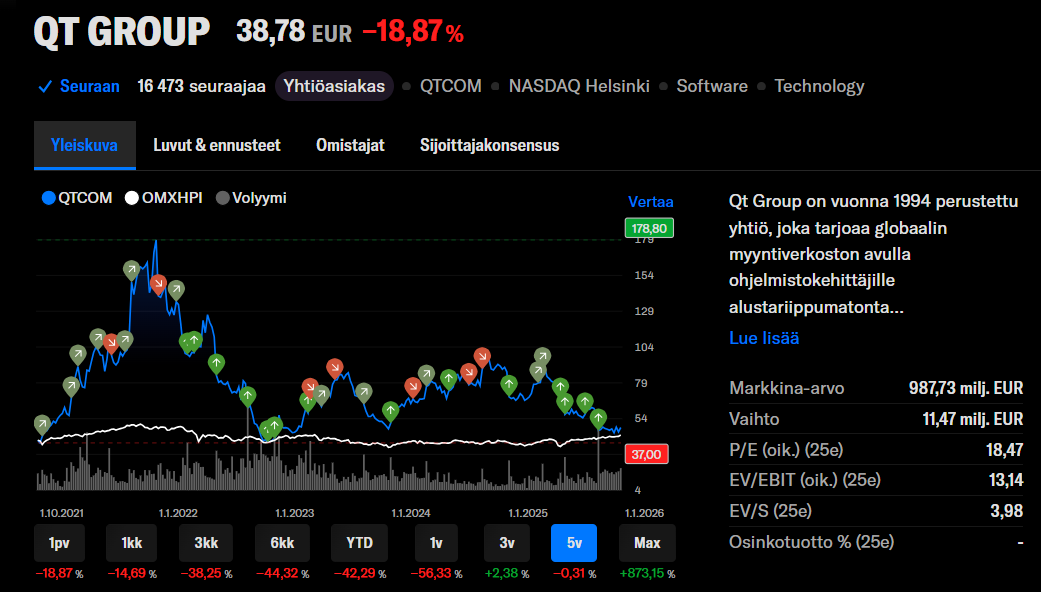Click the topmost marker in early 2025

pos(542,355)
